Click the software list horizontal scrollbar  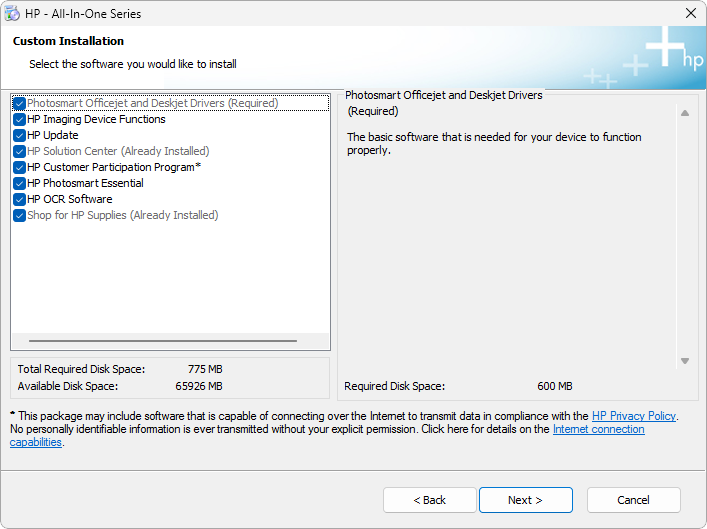click(x=163, y=341)
